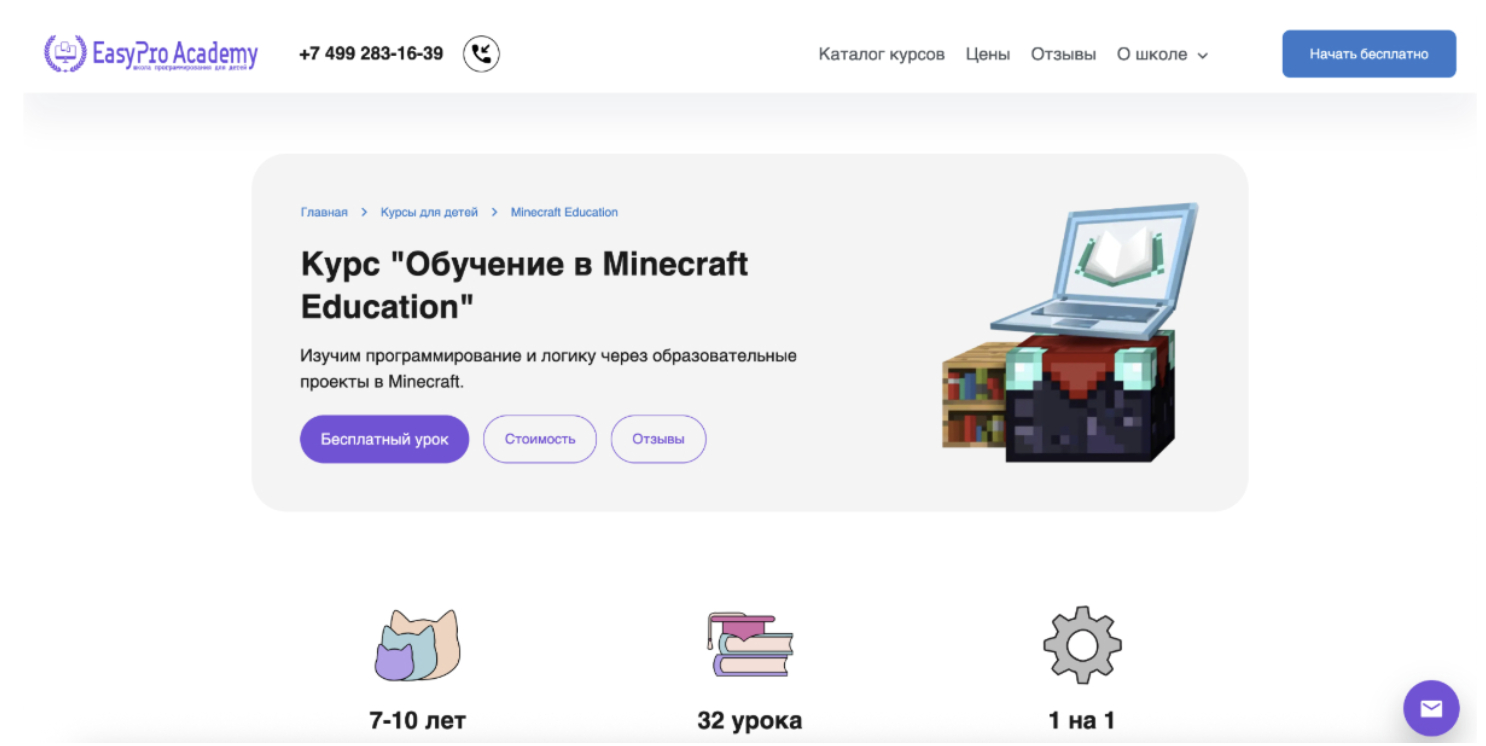The image size is (1486, 746).
Task: Click the phone callback icon
Action: [x=481, y=54]
